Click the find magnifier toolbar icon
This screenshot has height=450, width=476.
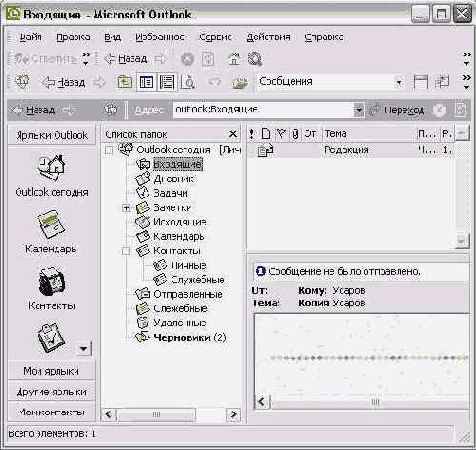point(255,59)
